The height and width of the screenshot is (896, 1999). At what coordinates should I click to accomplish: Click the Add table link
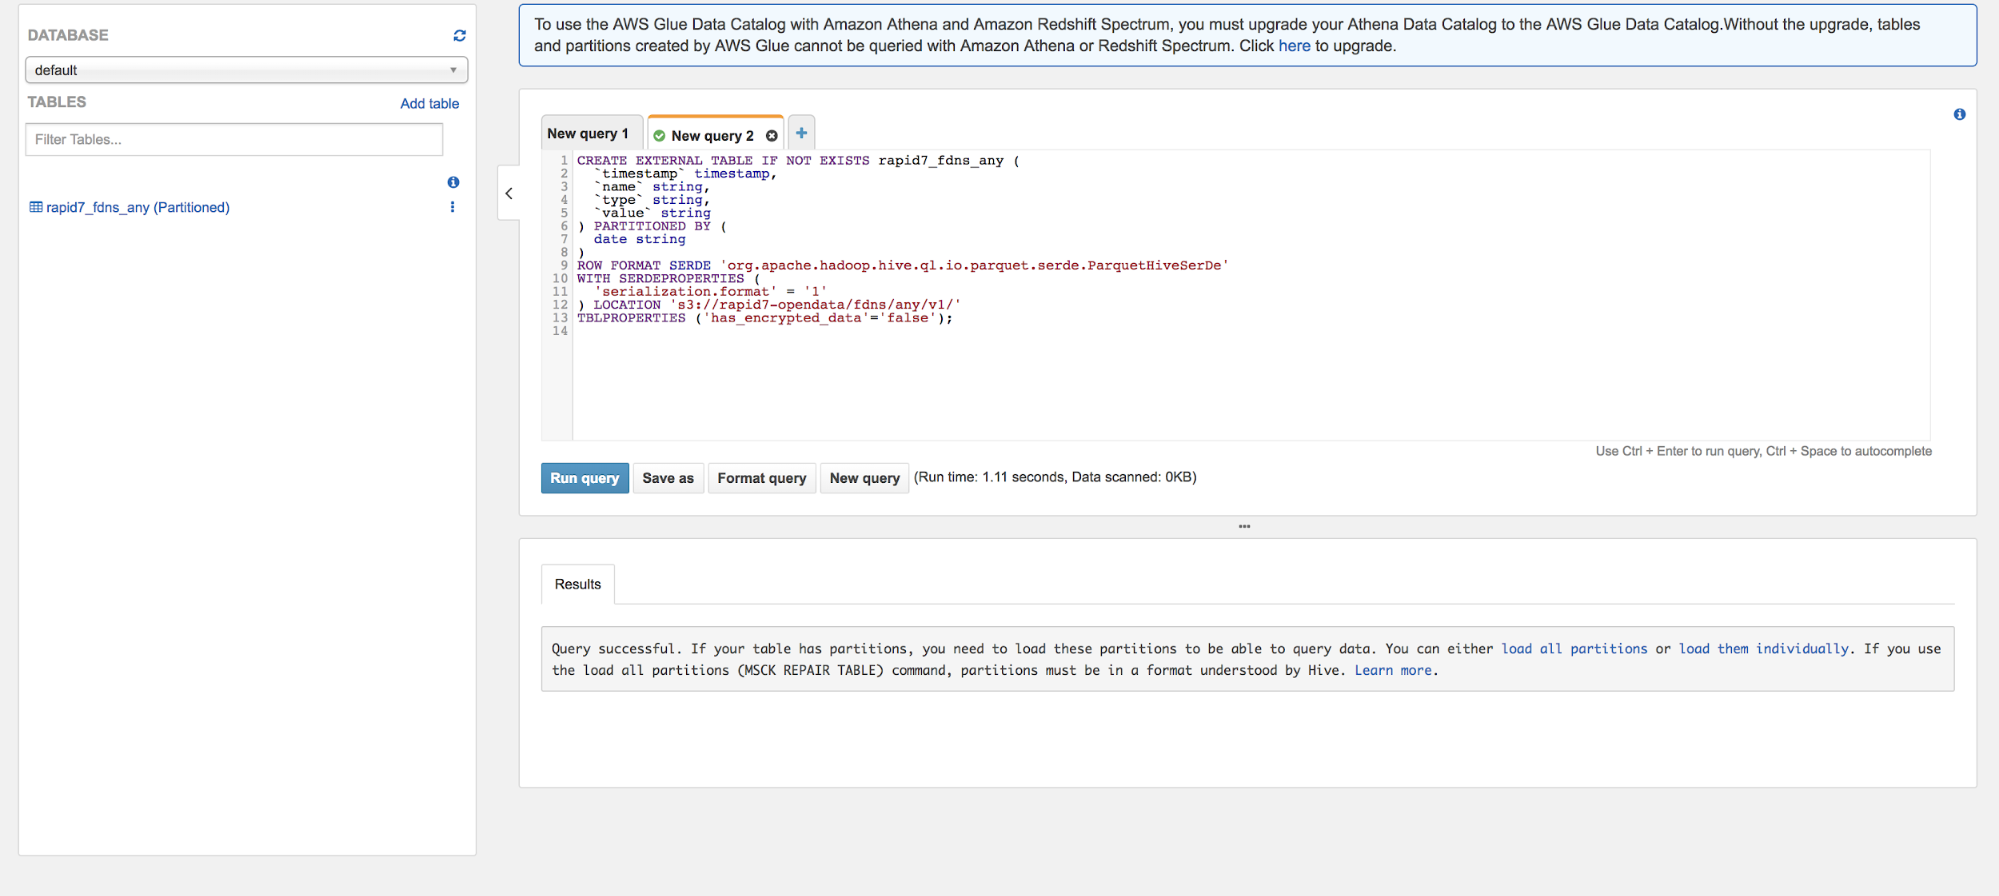click(x=429, y=103)
